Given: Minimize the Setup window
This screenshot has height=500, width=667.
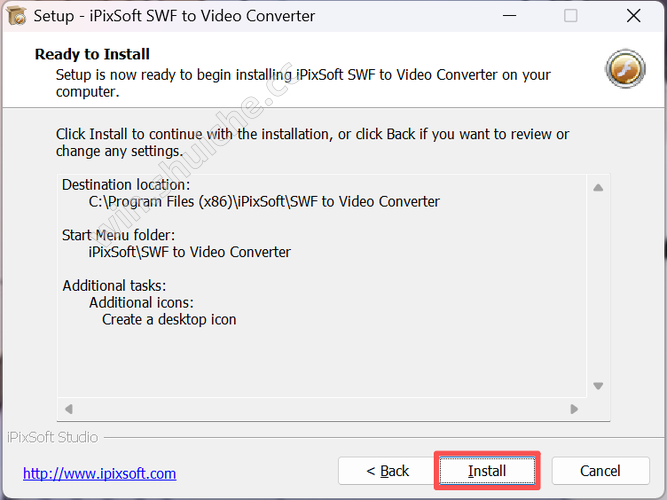Looking at the screenshot, I should pos(509,16).
